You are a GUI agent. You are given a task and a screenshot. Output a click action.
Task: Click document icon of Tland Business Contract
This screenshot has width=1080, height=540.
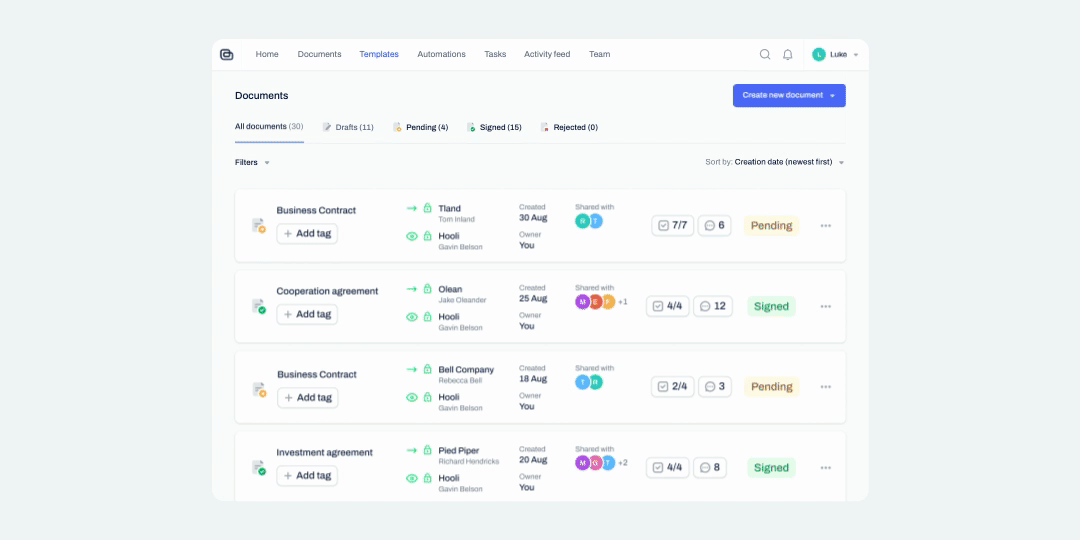[258, 226]
